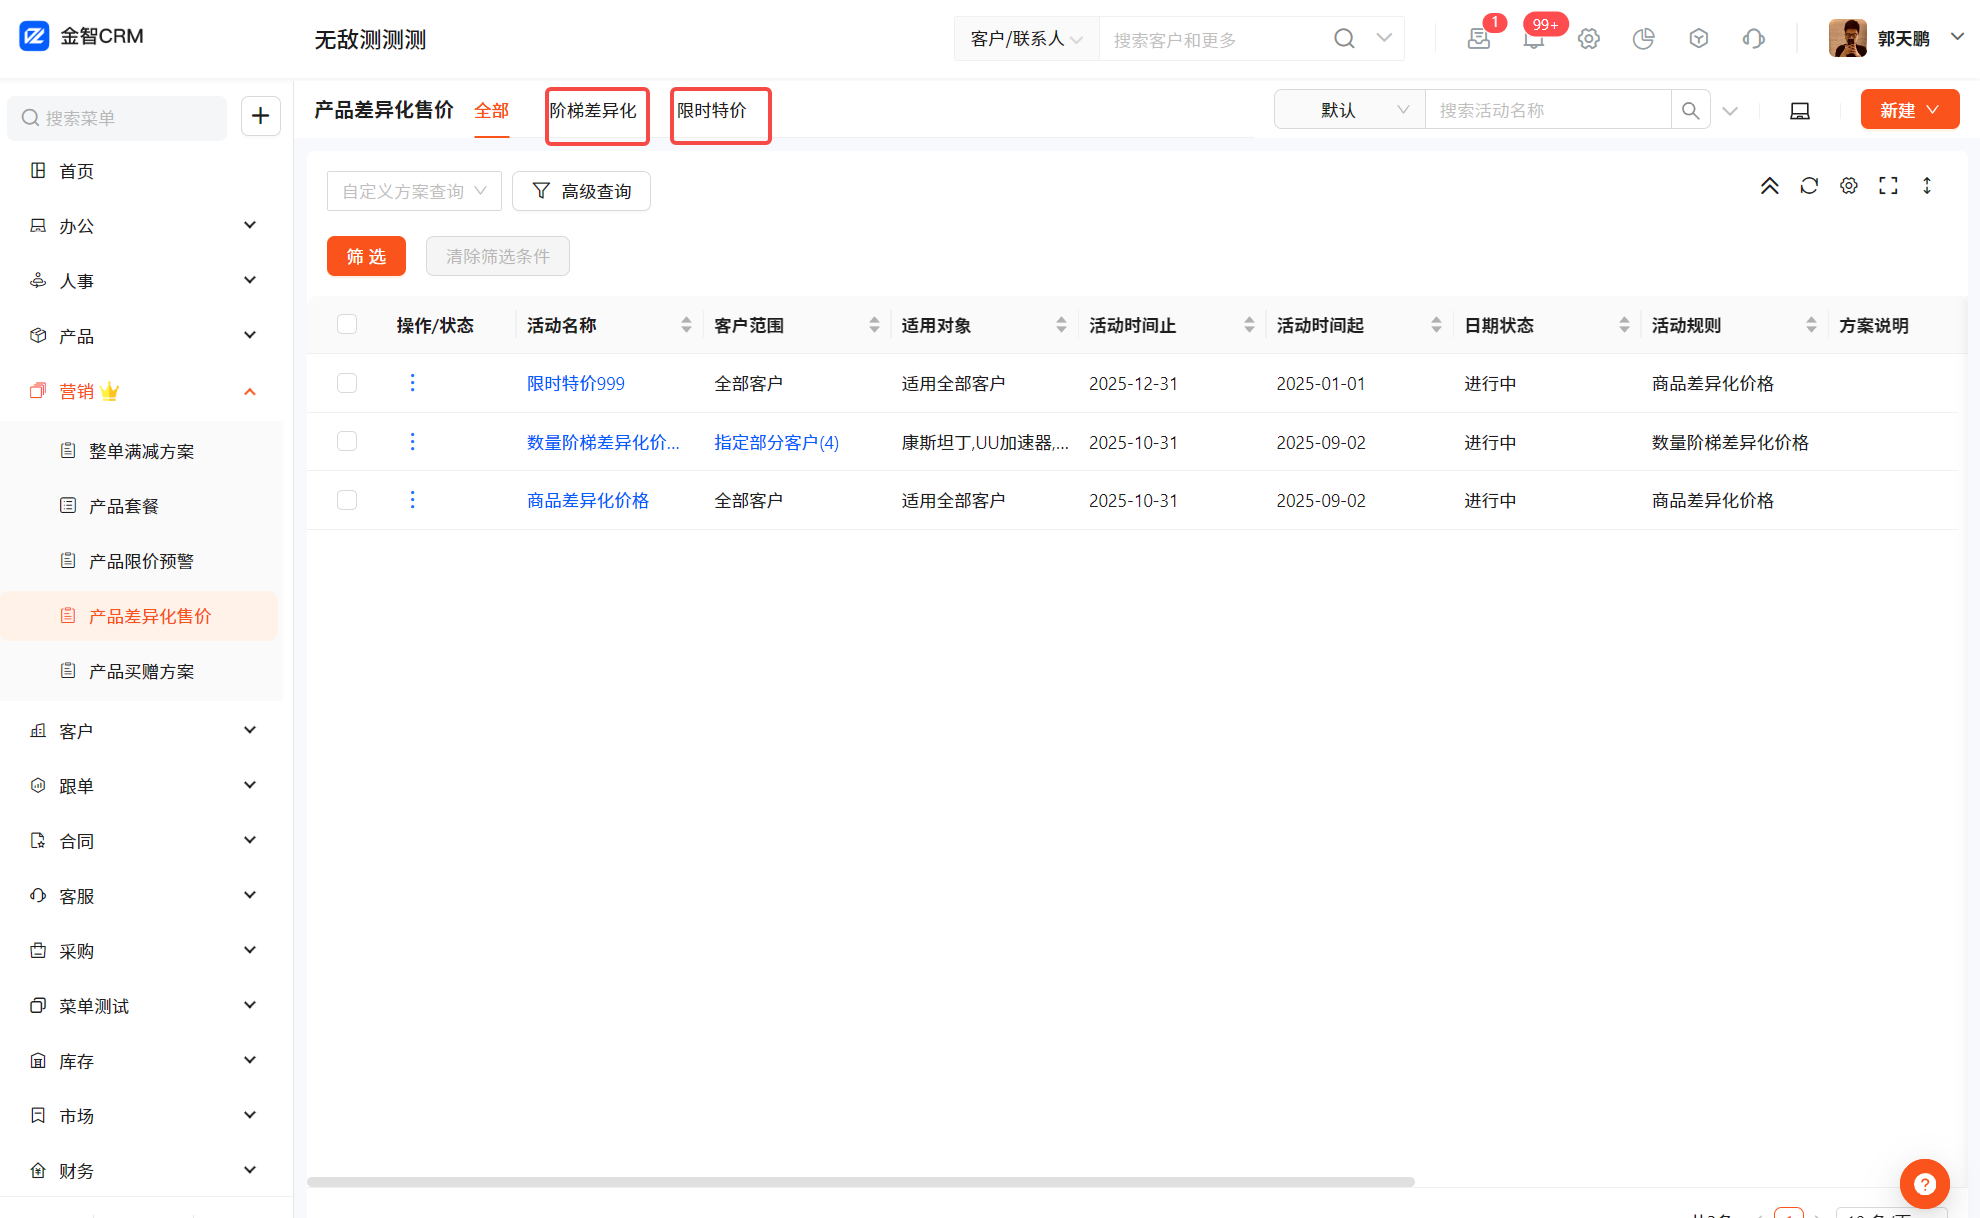The image size is (1980, 1218).
Task: Open the 自定义方案查询 dropdown
Action: click(414, 191)
